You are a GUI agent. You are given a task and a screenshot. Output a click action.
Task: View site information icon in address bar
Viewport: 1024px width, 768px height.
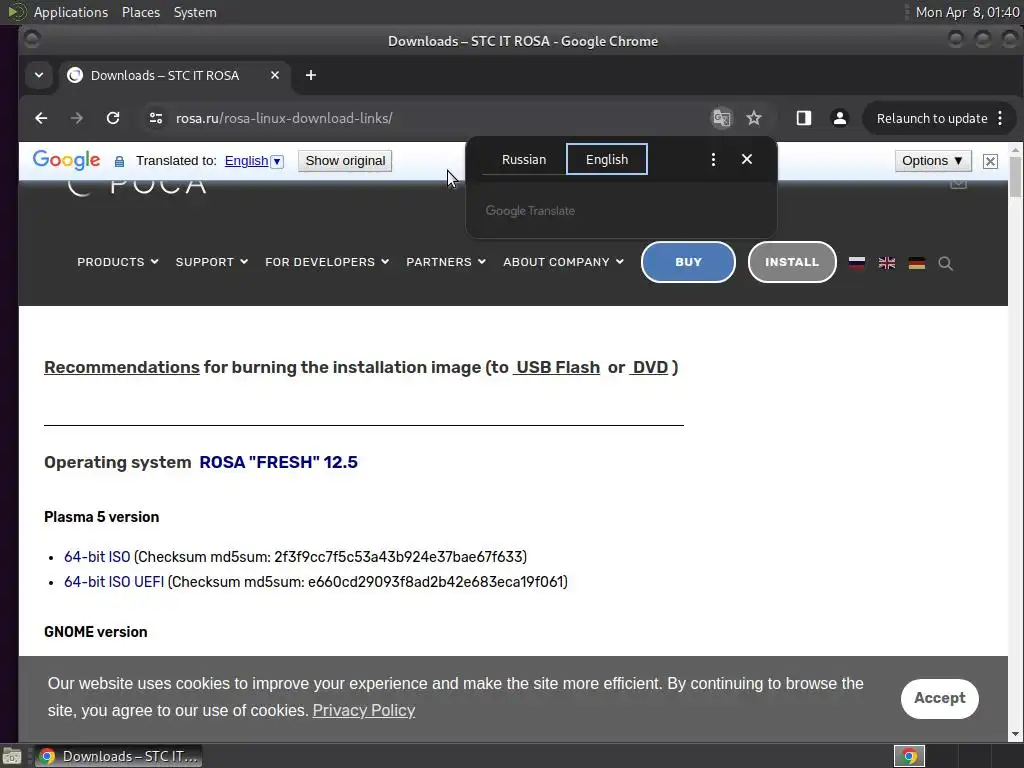155,118
